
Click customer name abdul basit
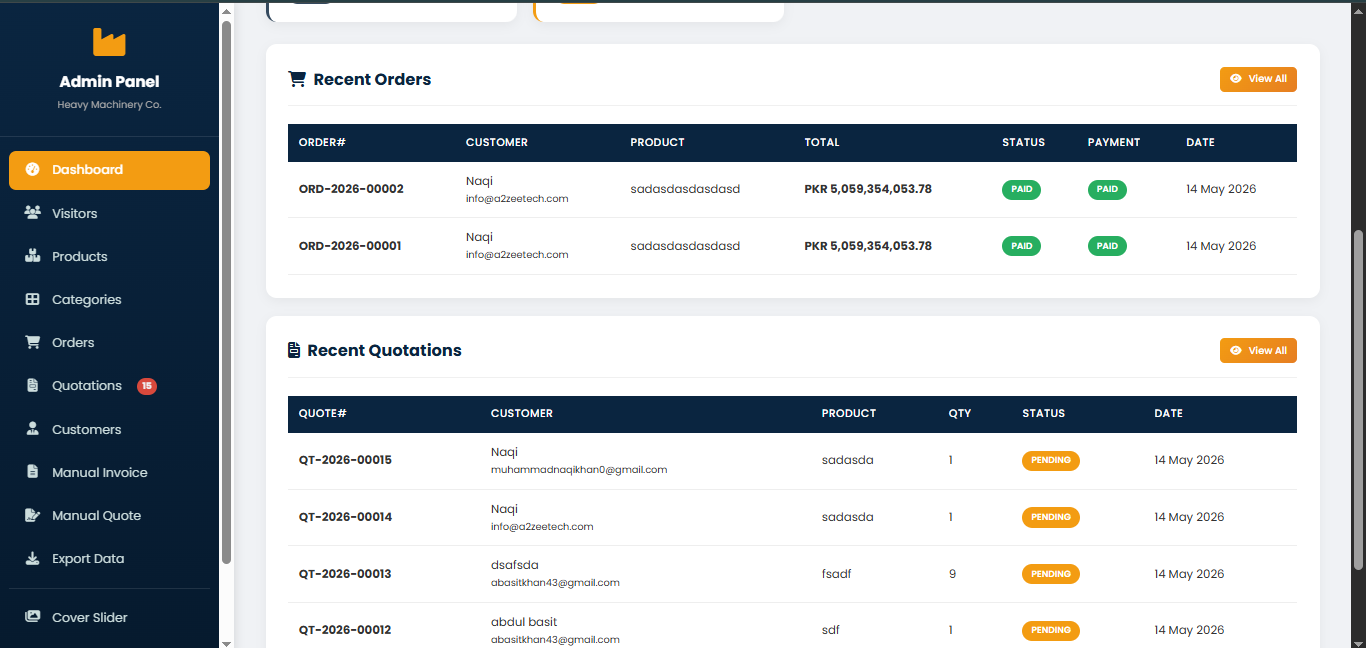tap(524, 622)
